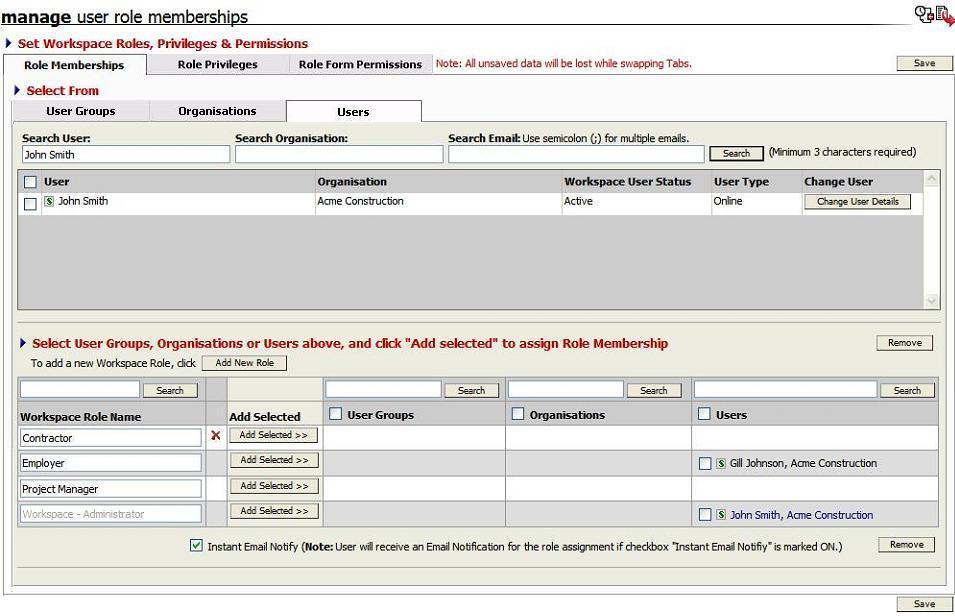Click the Workspace - Administrator role name field

coord(110,514)
